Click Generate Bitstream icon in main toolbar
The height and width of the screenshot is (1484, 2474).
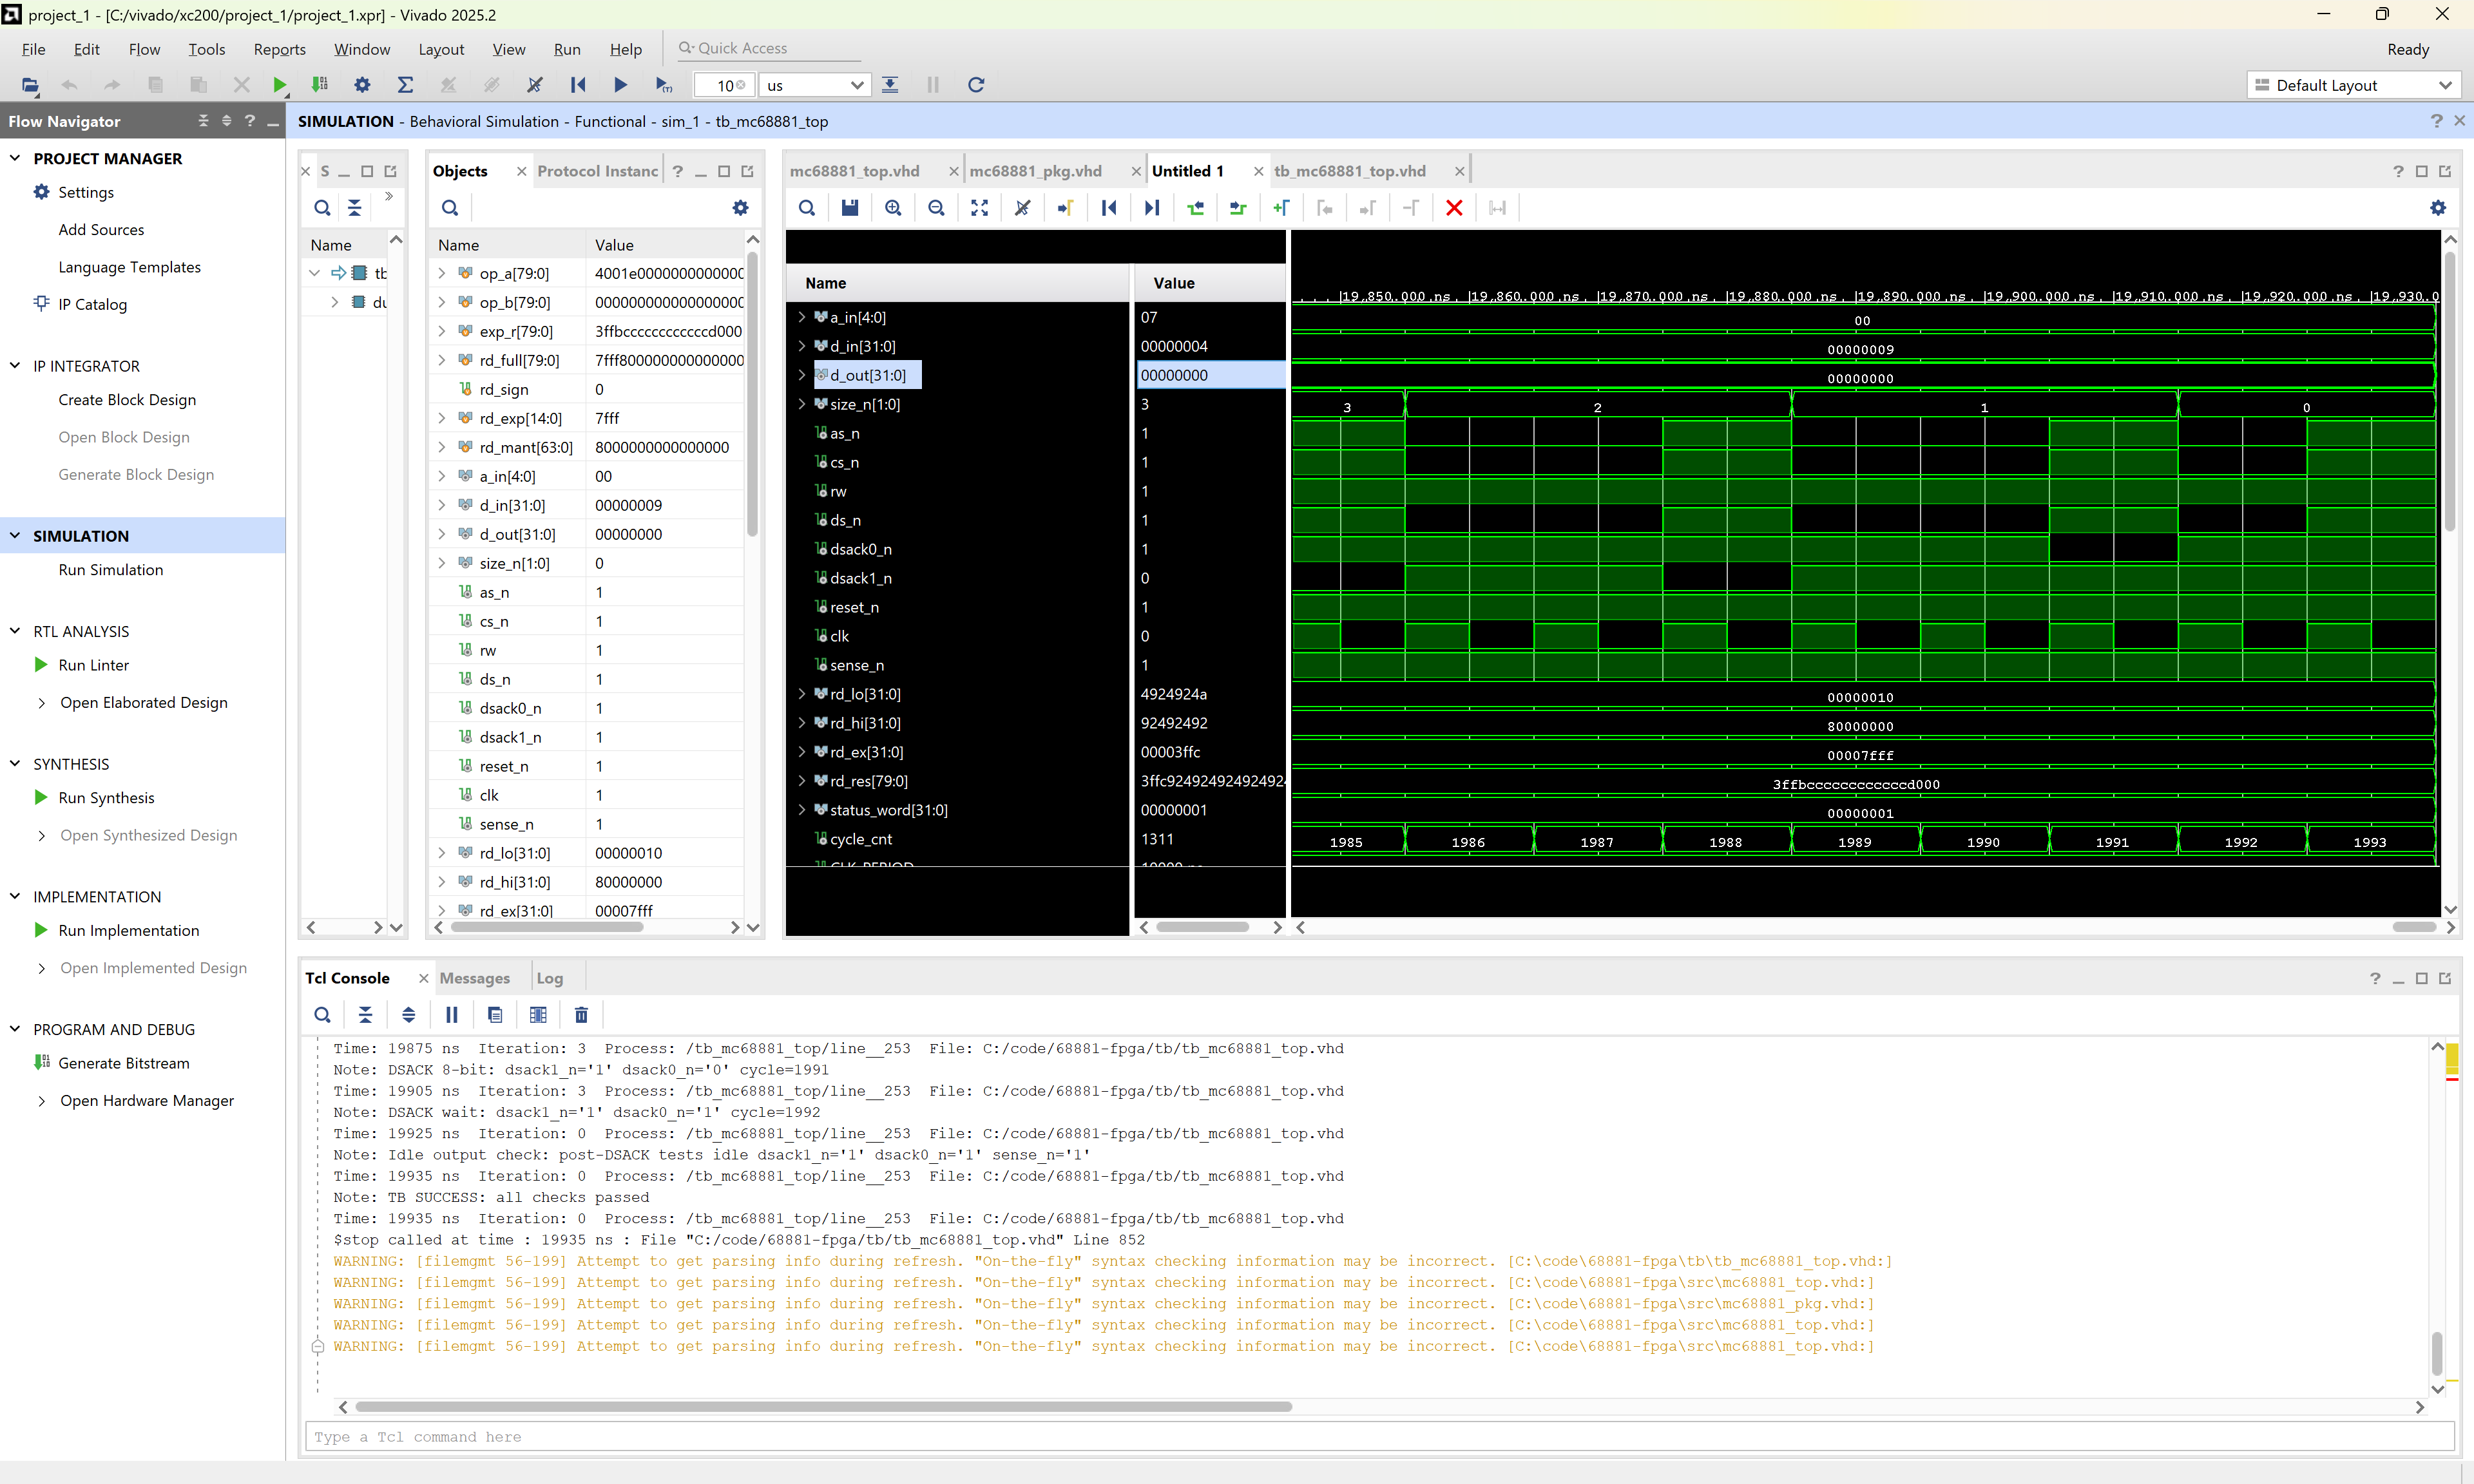click(x=320, y=85)
